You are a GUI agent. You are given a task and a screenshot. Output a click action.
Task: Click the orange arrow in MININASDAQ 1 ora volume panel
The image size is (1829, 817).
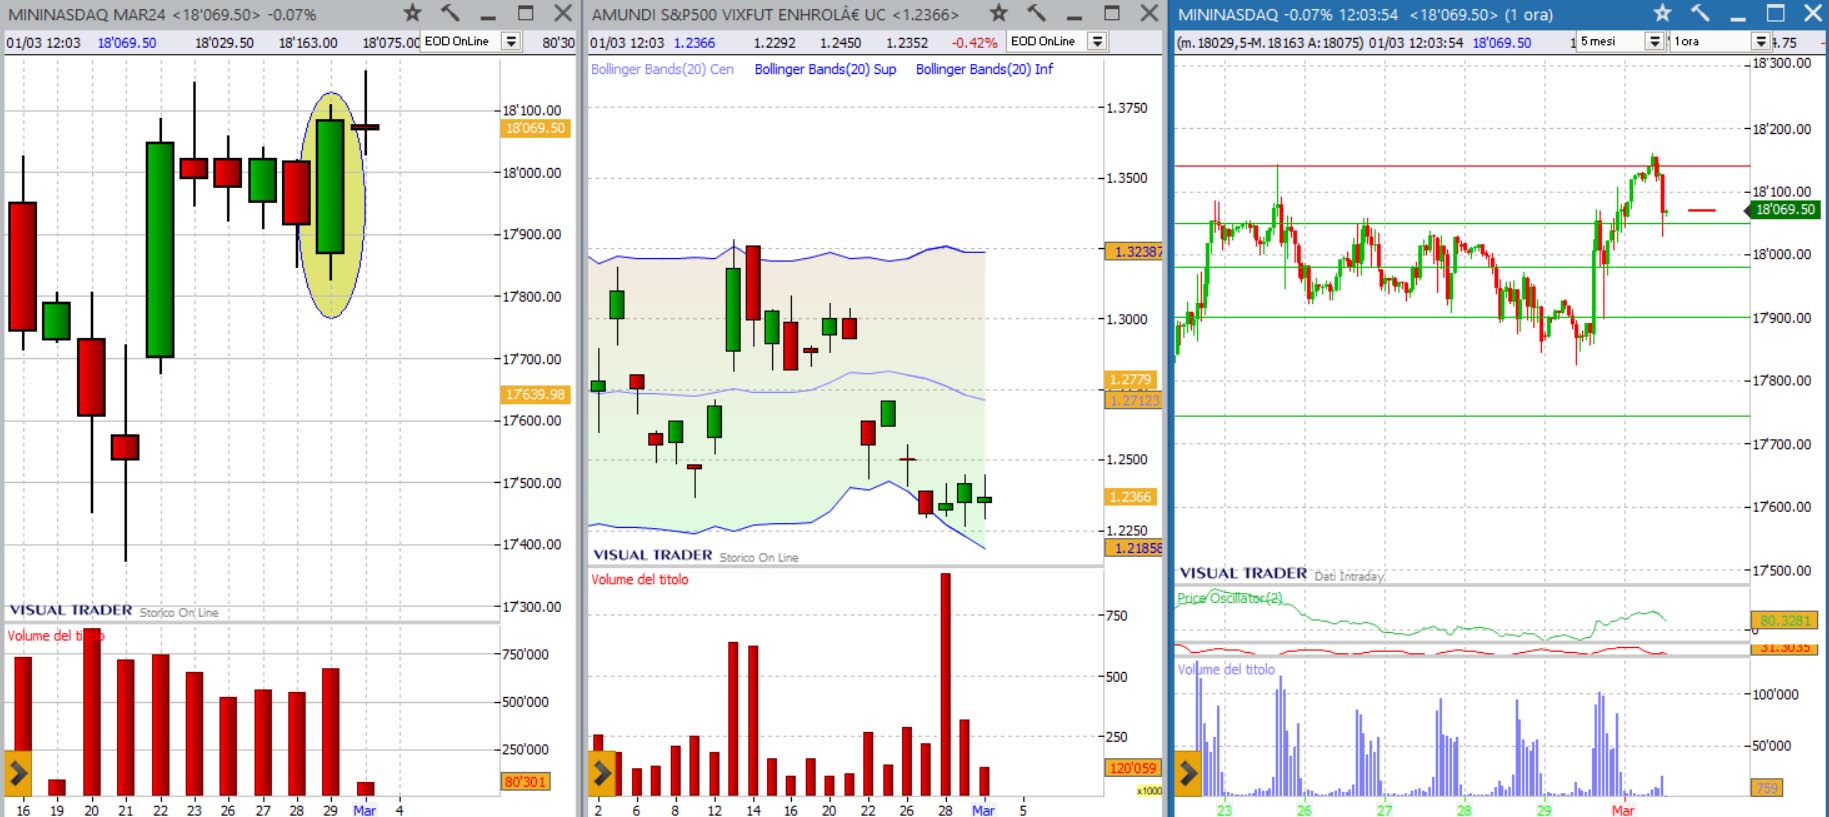1187,773
